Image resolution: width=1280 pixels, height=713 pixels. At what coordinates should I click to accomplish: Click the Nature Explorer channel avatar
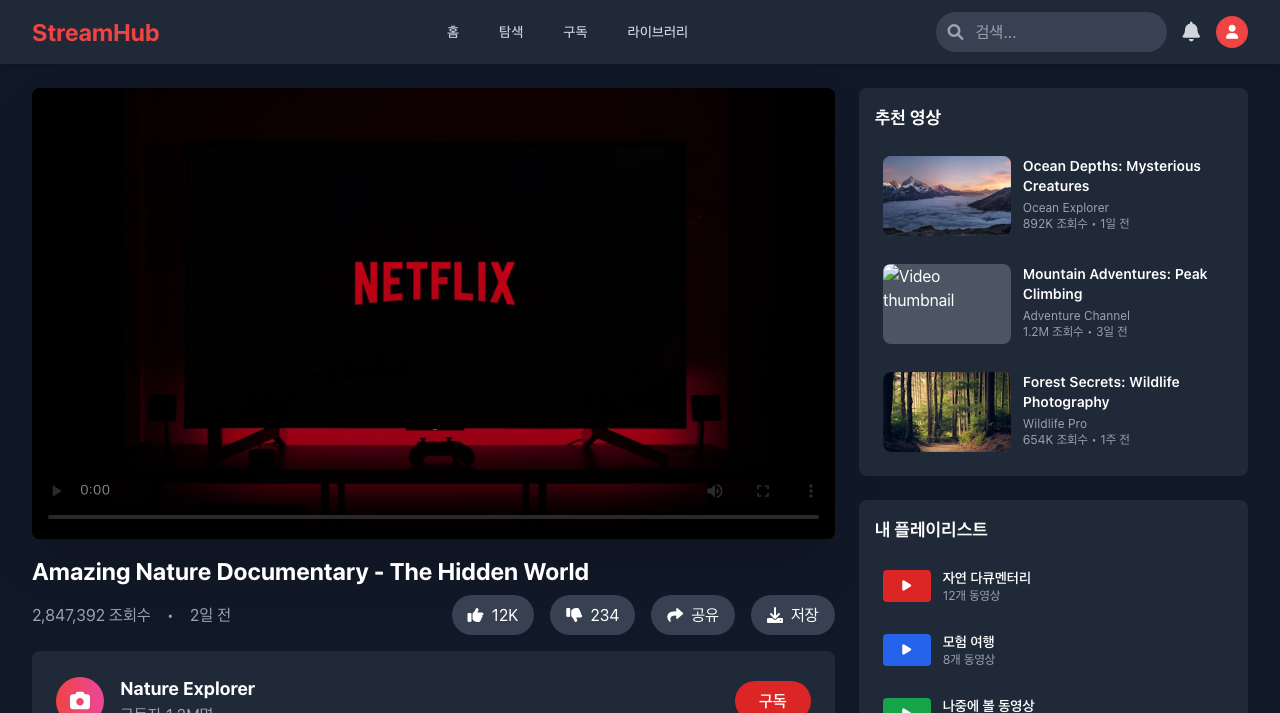coord(80,697)
